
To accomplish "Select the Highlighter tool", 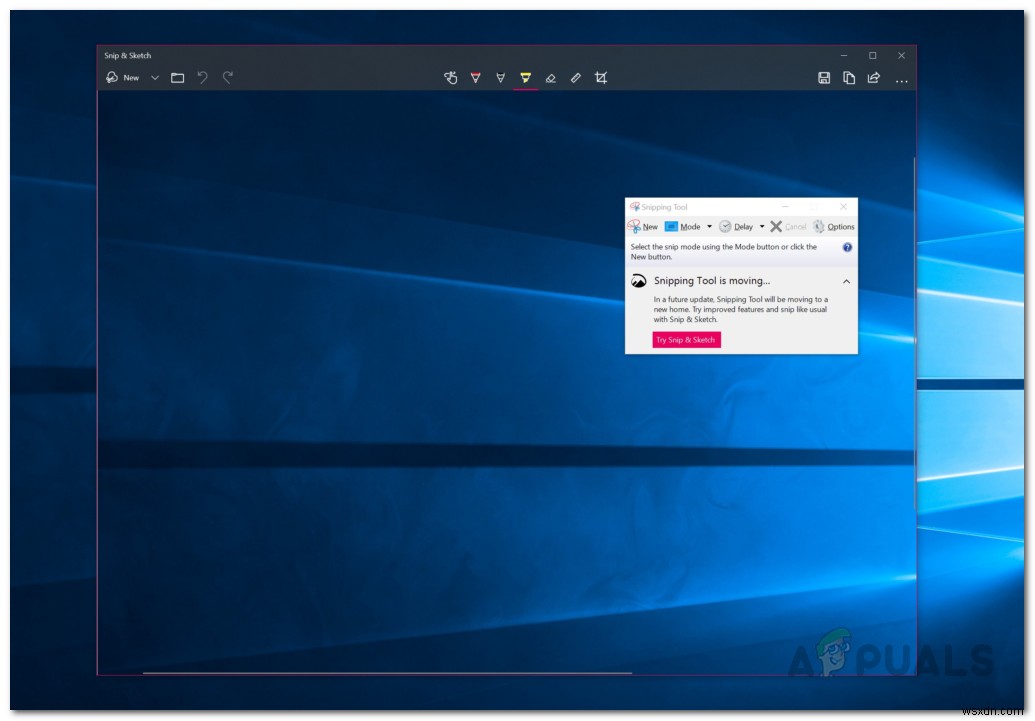I will tap(524, 77).
